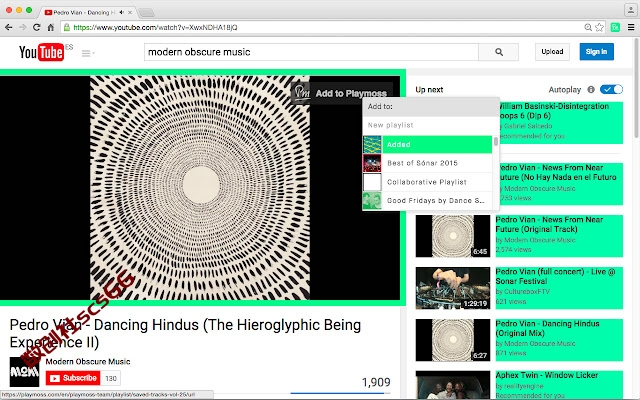This screenshot has height=400, width=640.
Task: Click the green padlock in address bar
Action: (x=67, y=27)
